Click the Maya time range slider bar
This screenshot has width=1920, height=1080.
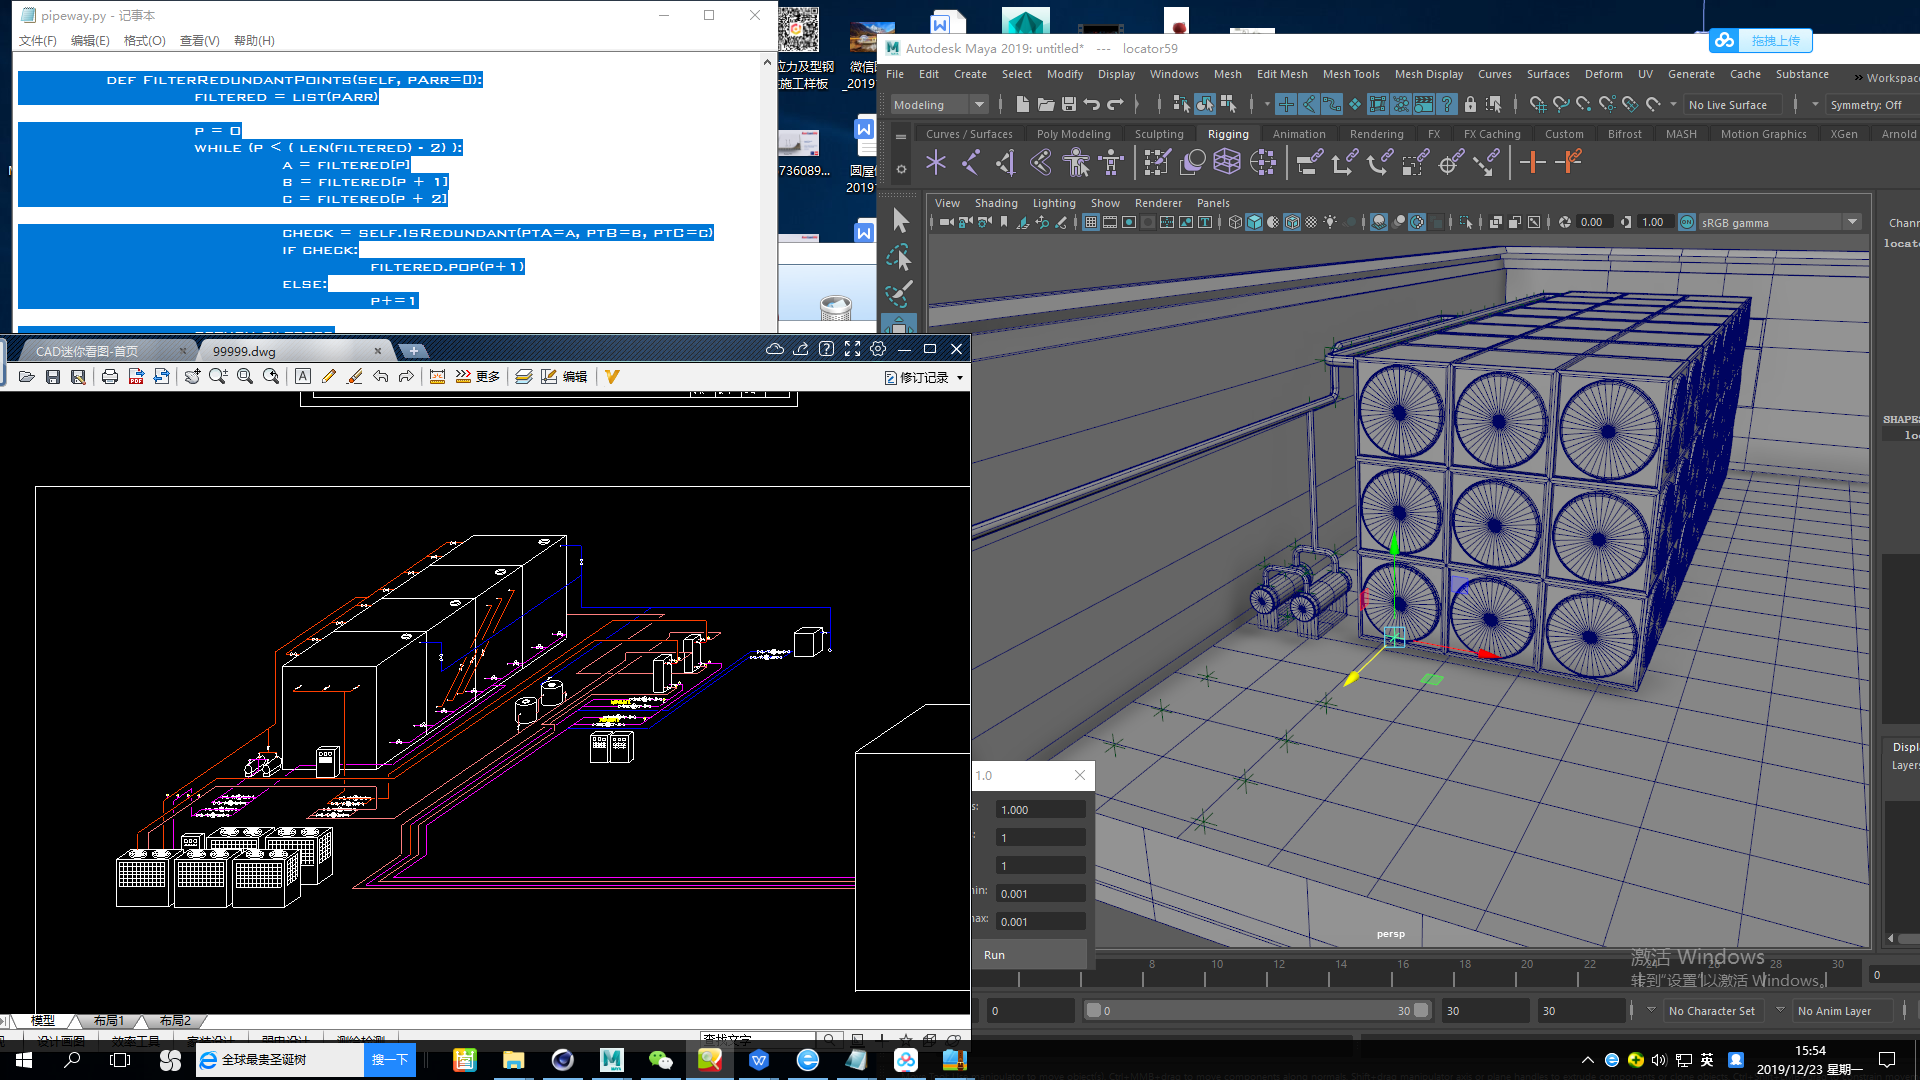pyautogui.click(x=1258, y=1010)
